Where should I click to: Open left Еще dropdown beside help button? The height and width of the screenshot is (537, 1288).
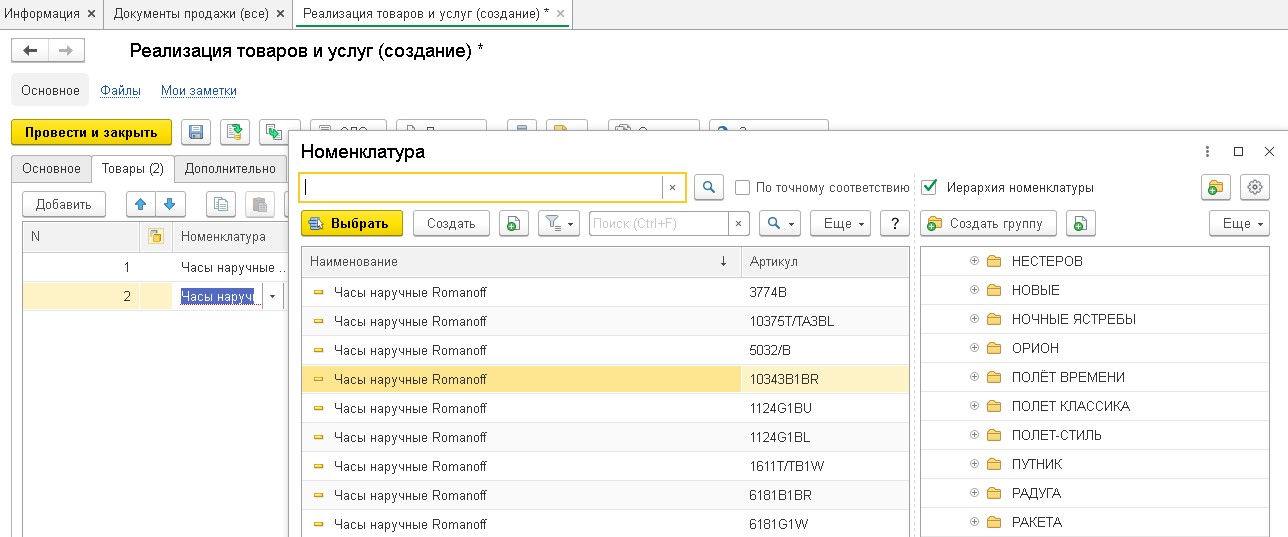pyautogui.click(x=840, y=224)
